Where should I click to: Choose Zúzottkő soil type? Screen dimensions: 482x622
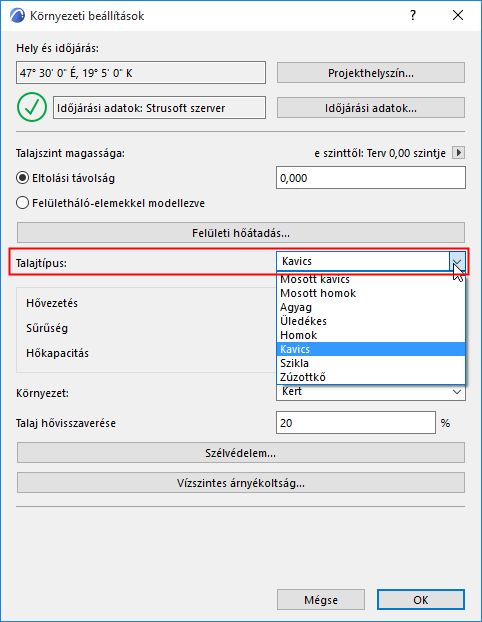tap(371, 377)
